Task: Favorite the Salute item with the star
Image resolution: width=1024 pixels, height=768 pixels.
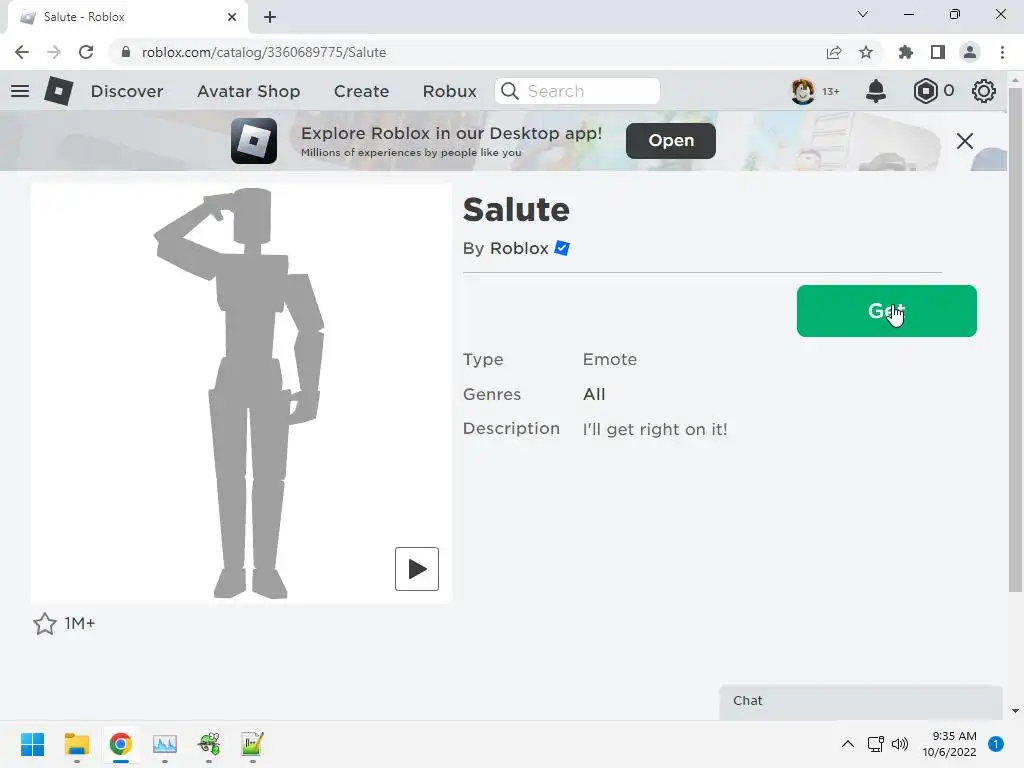Action: 45,624
